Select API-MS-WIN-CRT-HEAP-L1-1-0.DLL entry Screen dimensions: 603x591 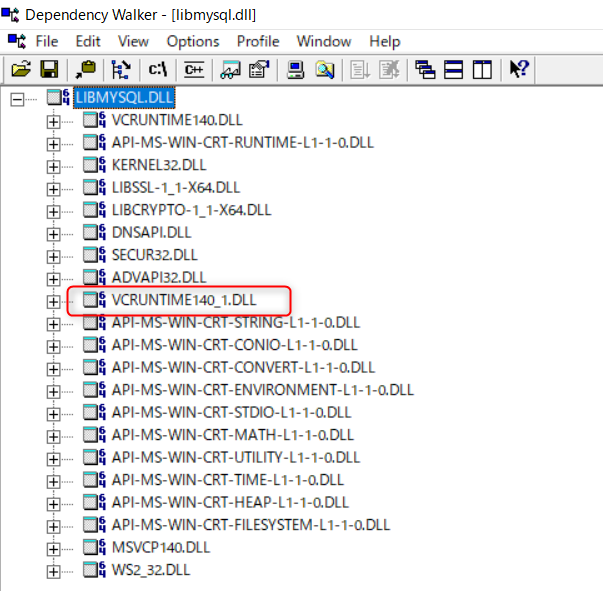click(x=230, y=502)
